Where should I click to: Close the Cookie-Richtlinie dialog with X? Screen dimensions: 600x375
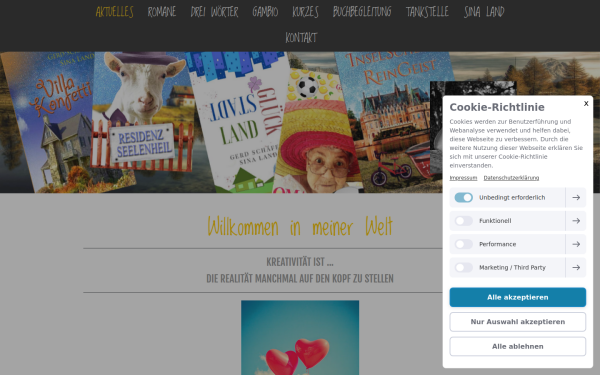click(586, 103)
